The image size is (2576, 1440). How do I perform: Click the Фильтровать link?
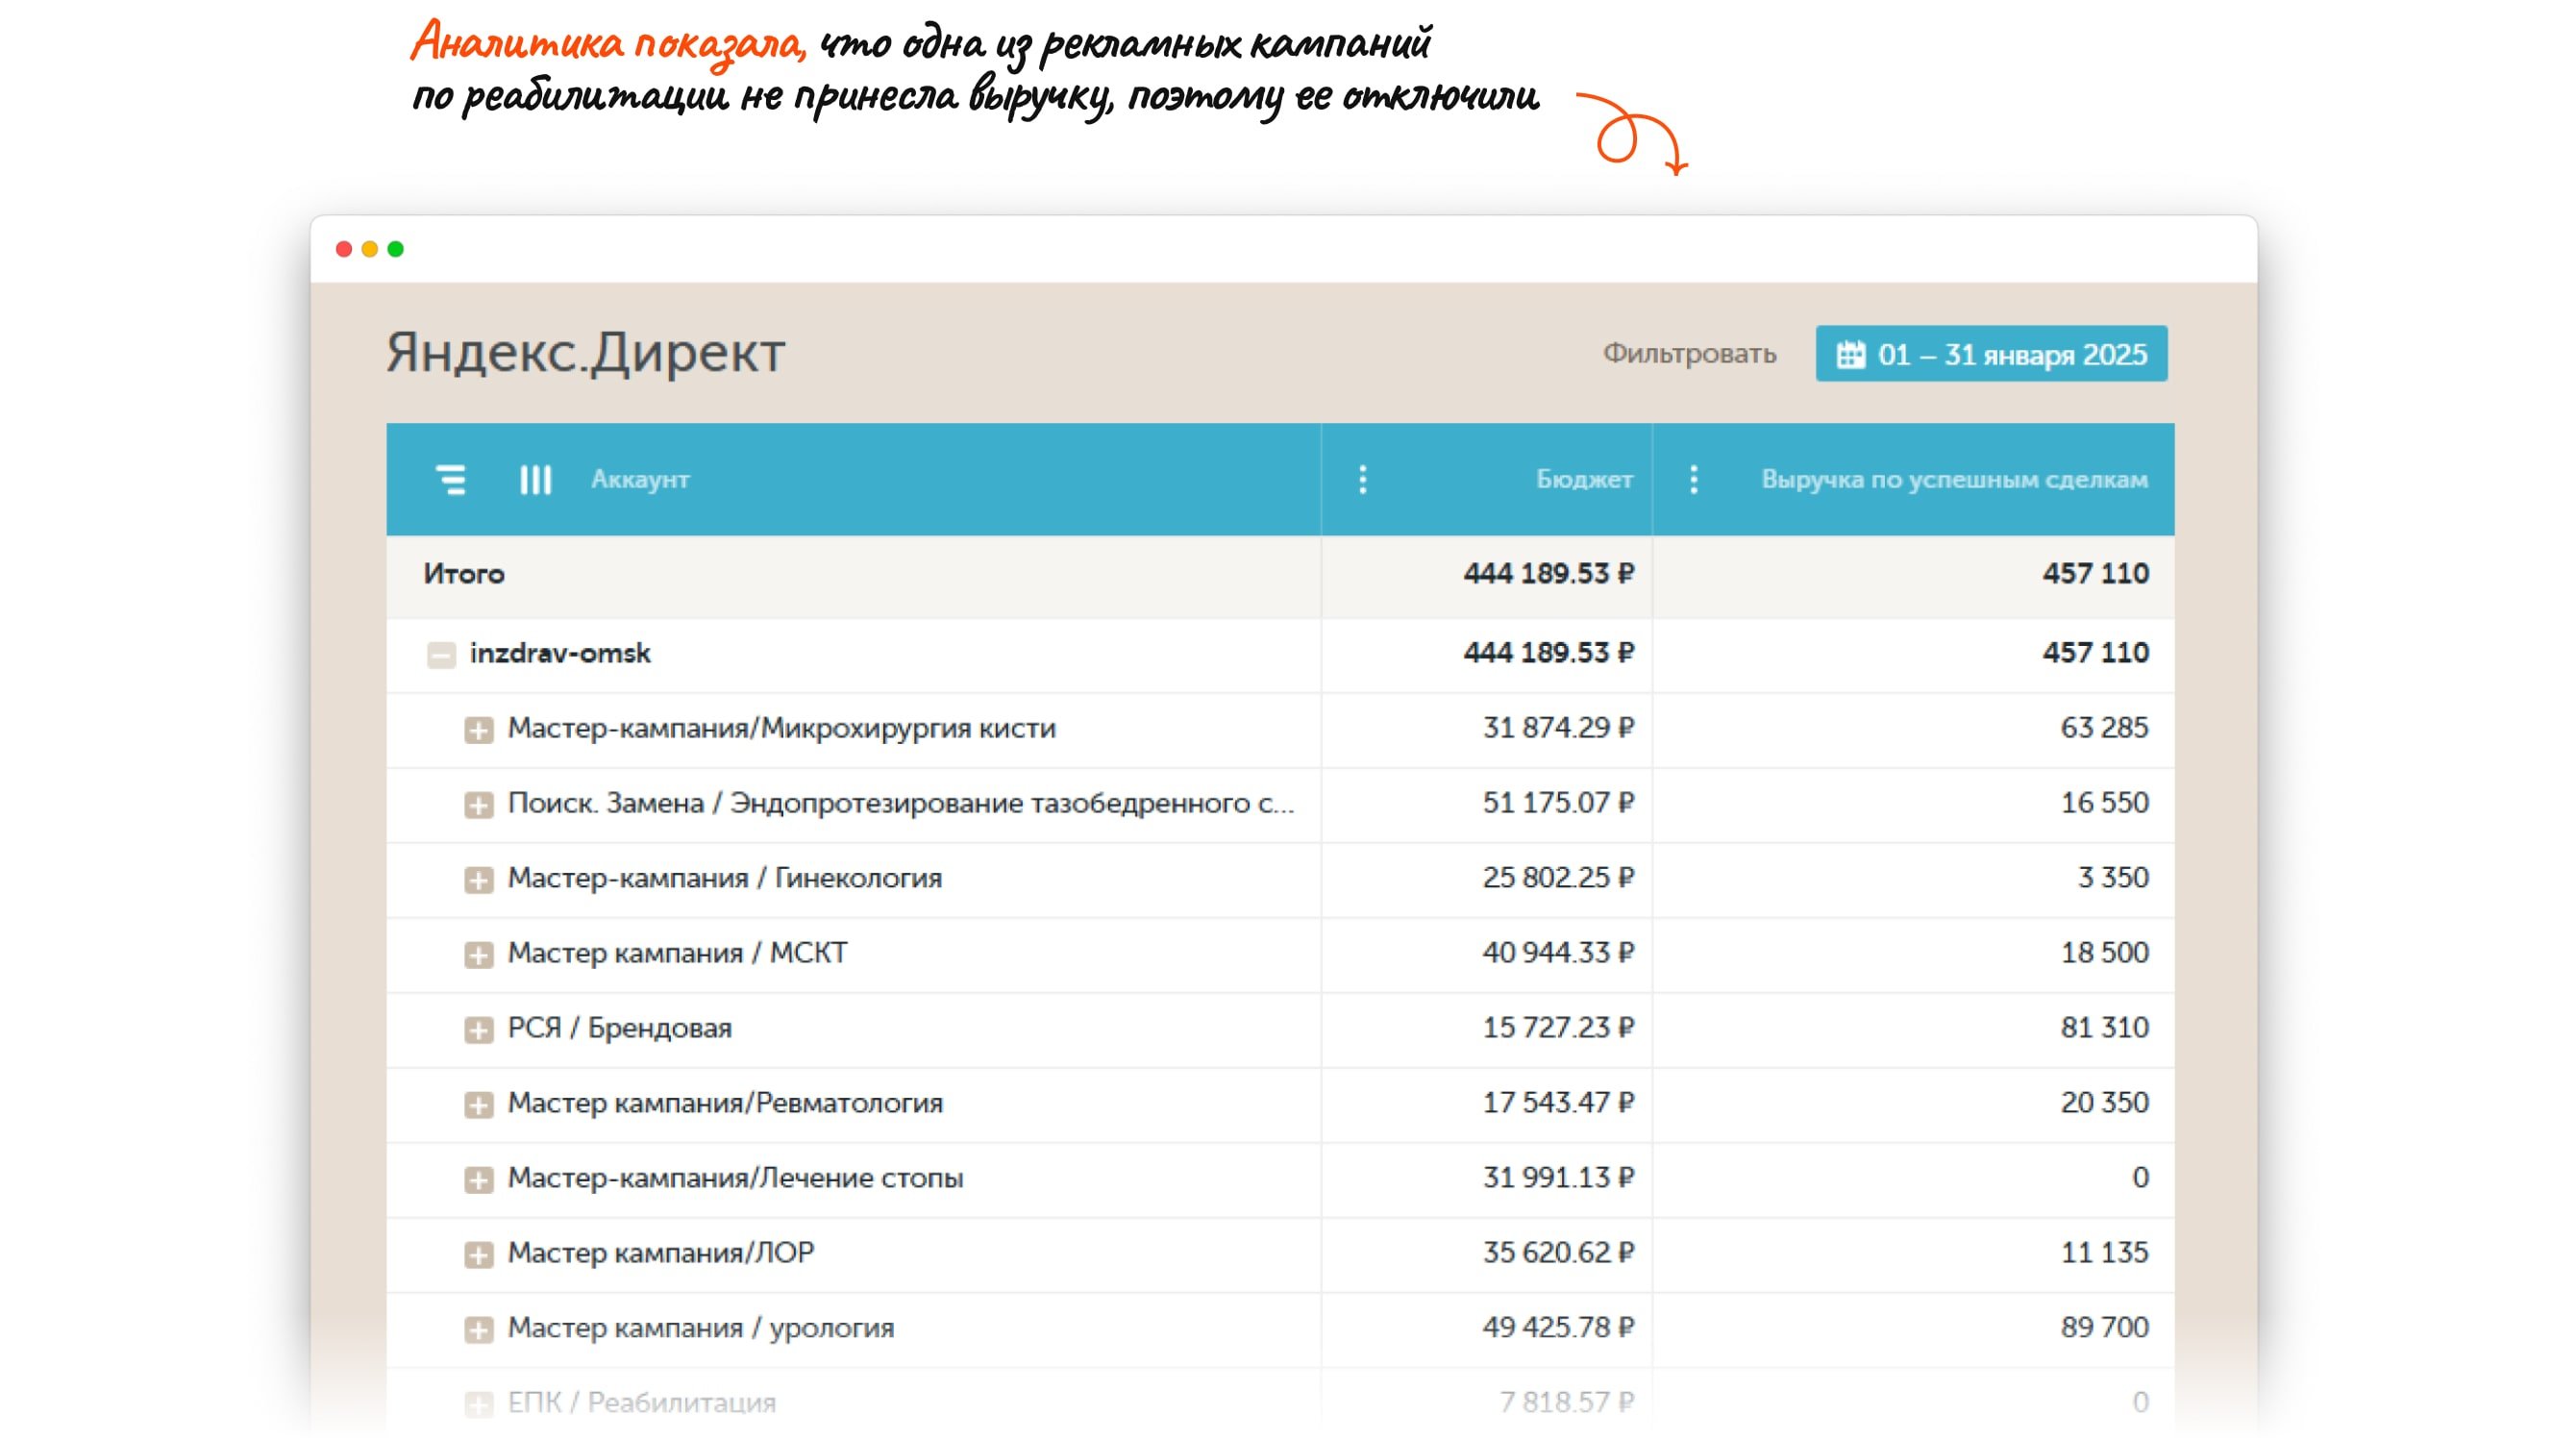coord(1689,354)
